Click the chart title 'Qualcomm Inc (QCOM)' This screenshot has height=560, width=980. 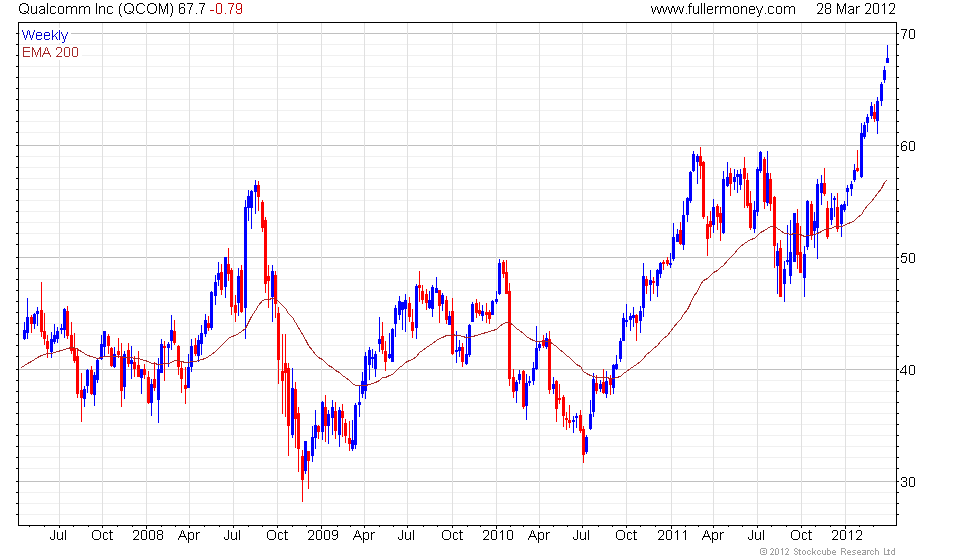click(96, 9)
